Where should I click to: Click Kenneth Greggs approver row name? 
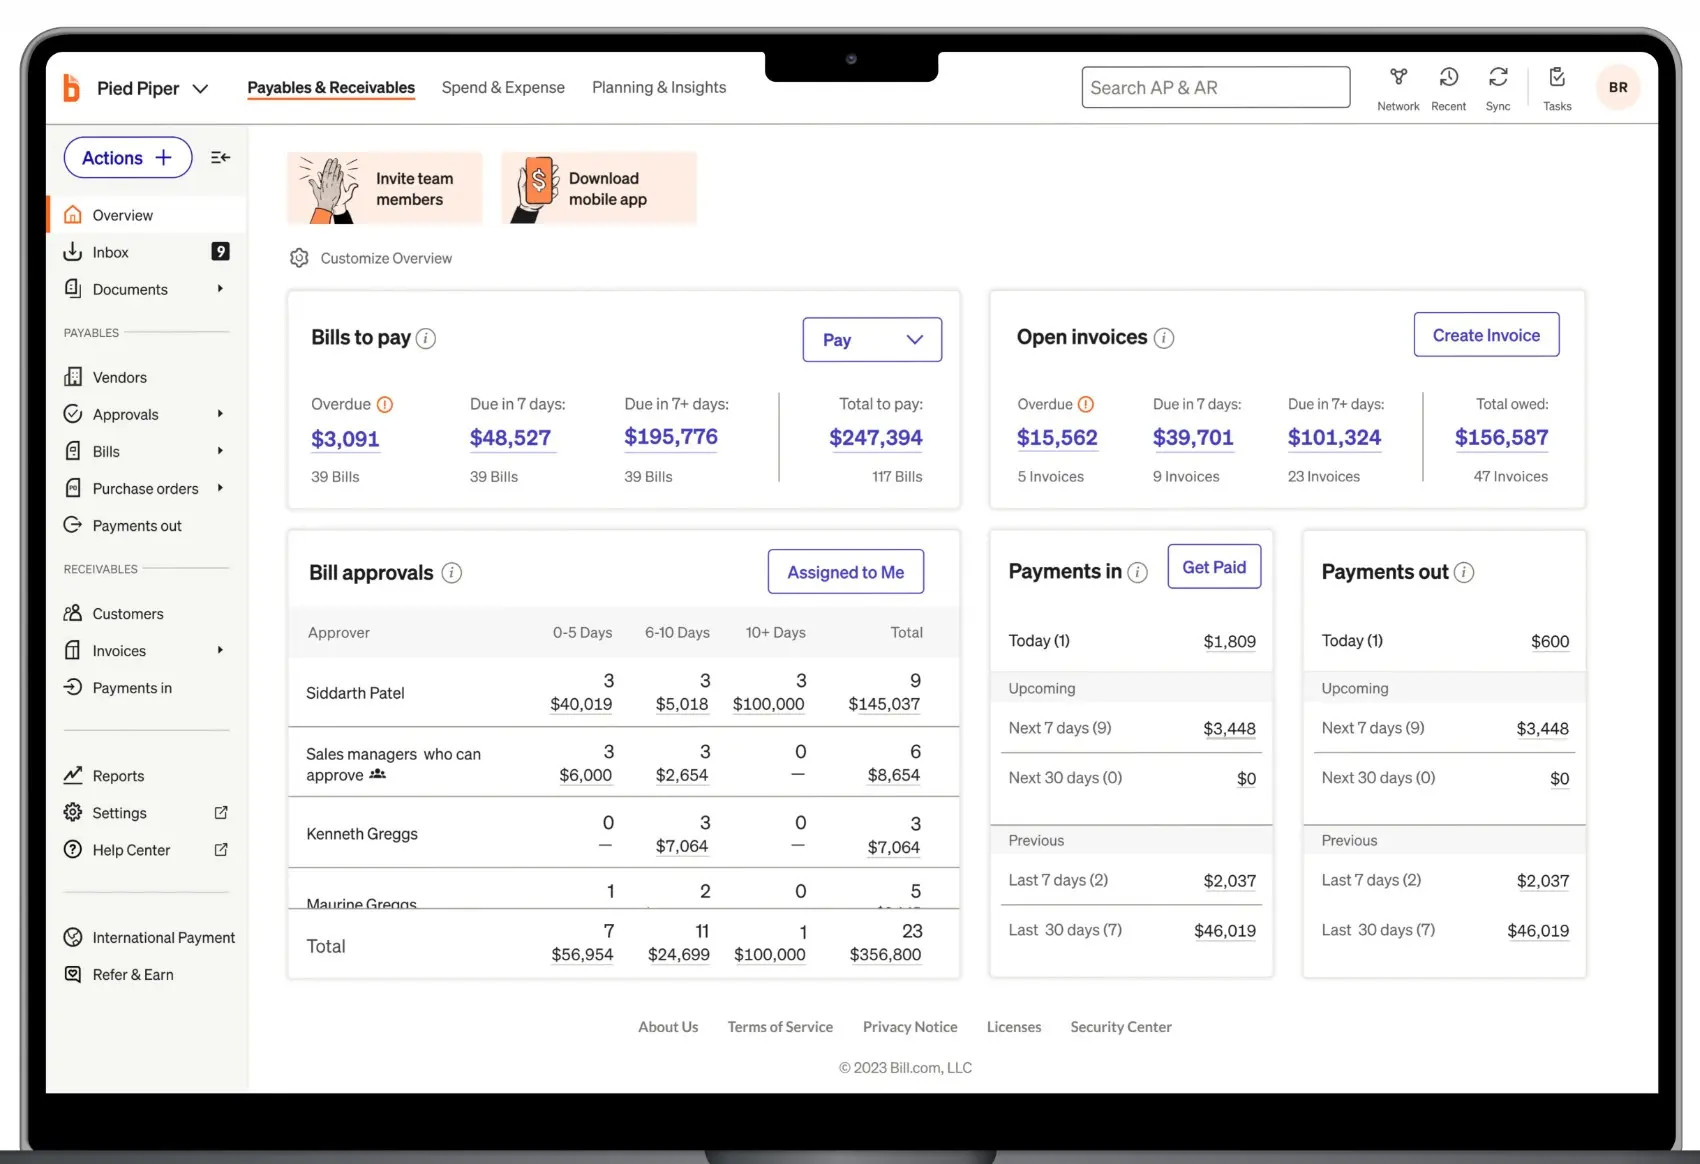362,834
